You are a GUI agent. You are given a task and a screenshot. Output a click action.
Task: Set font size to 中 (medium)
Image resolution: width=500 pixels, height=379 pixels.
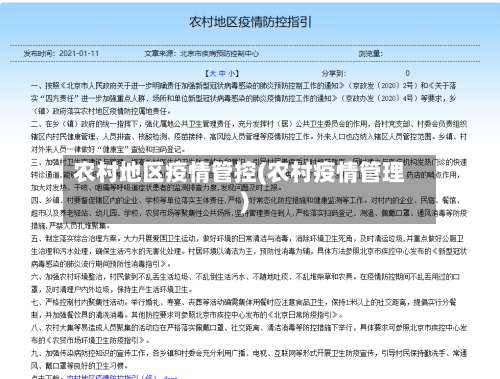[222, 73]
